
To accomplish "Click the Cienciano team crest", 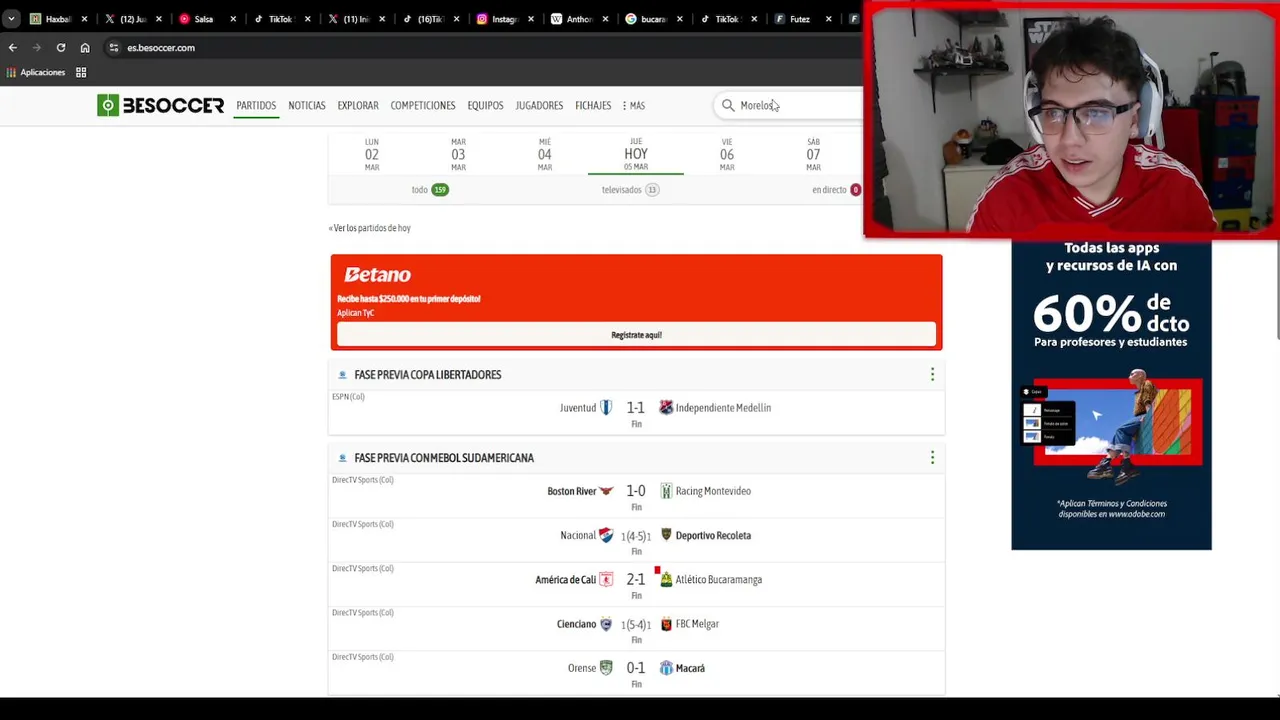I will 606,624.
